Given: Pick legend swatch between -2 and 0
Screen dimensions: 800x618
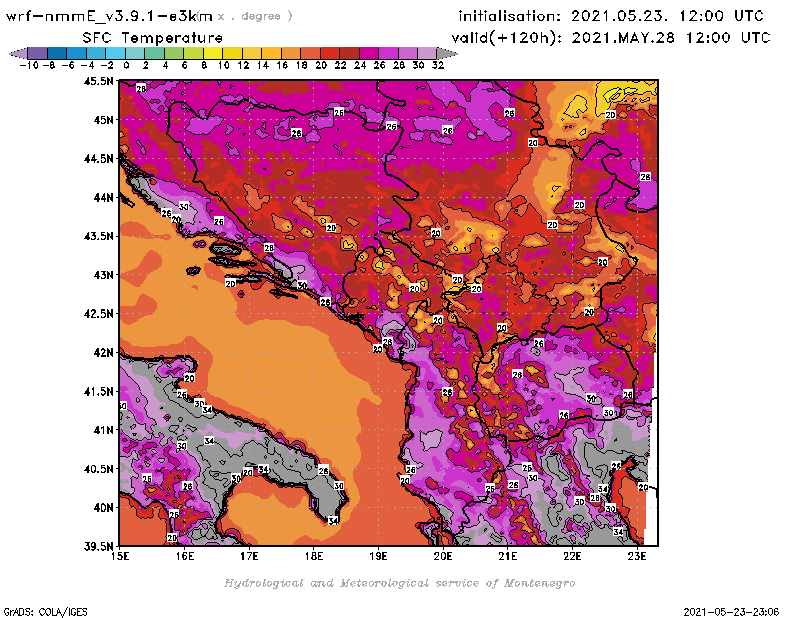Looking at the screenshot, I should [x=115, y=53].
